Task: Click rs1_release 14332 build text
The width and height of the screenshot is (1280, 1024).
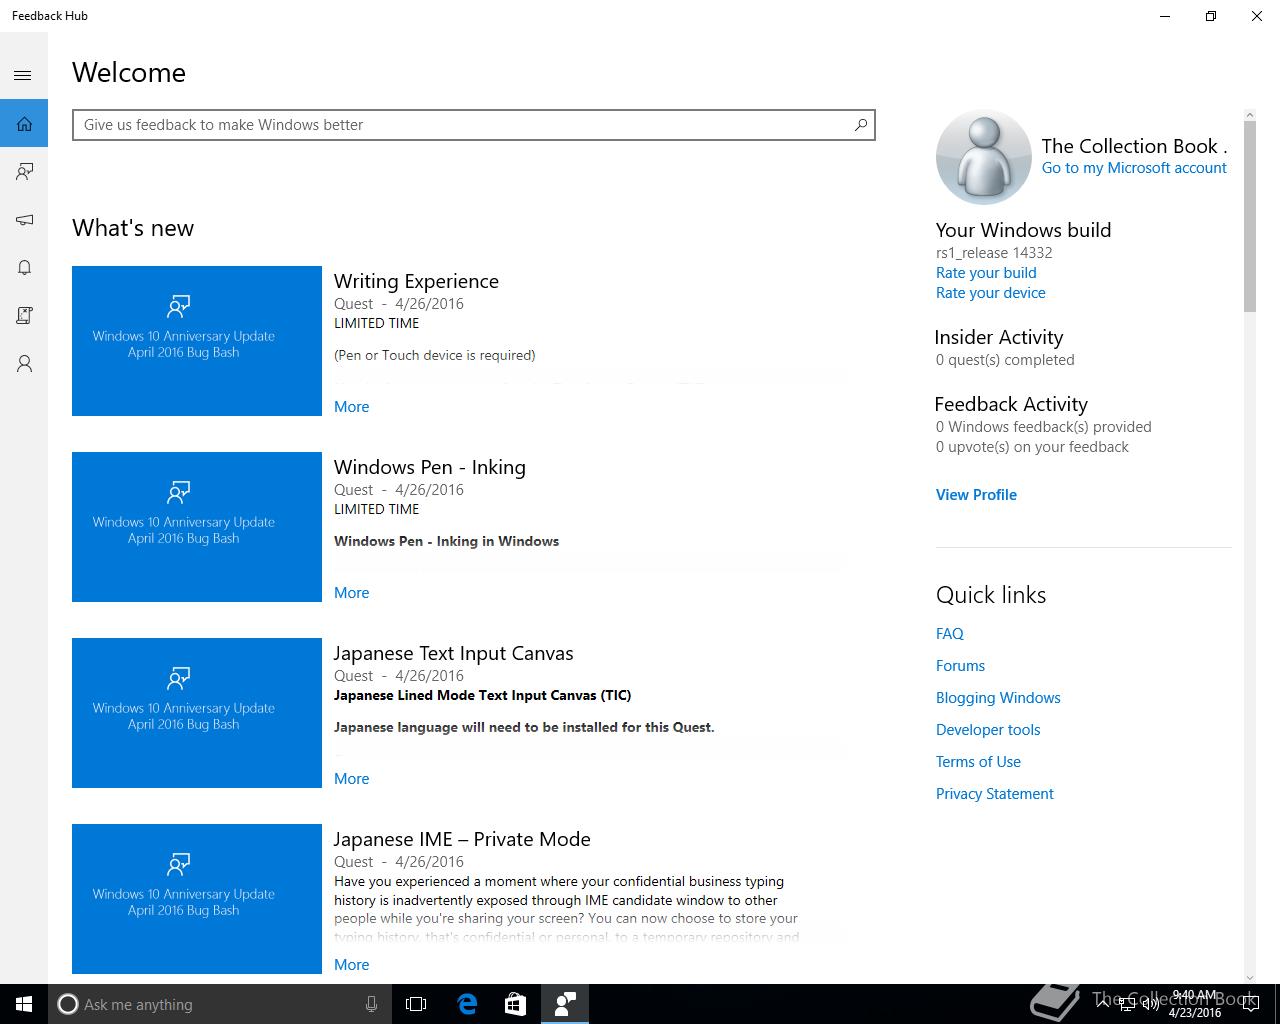Action: (x=994, y=253)
